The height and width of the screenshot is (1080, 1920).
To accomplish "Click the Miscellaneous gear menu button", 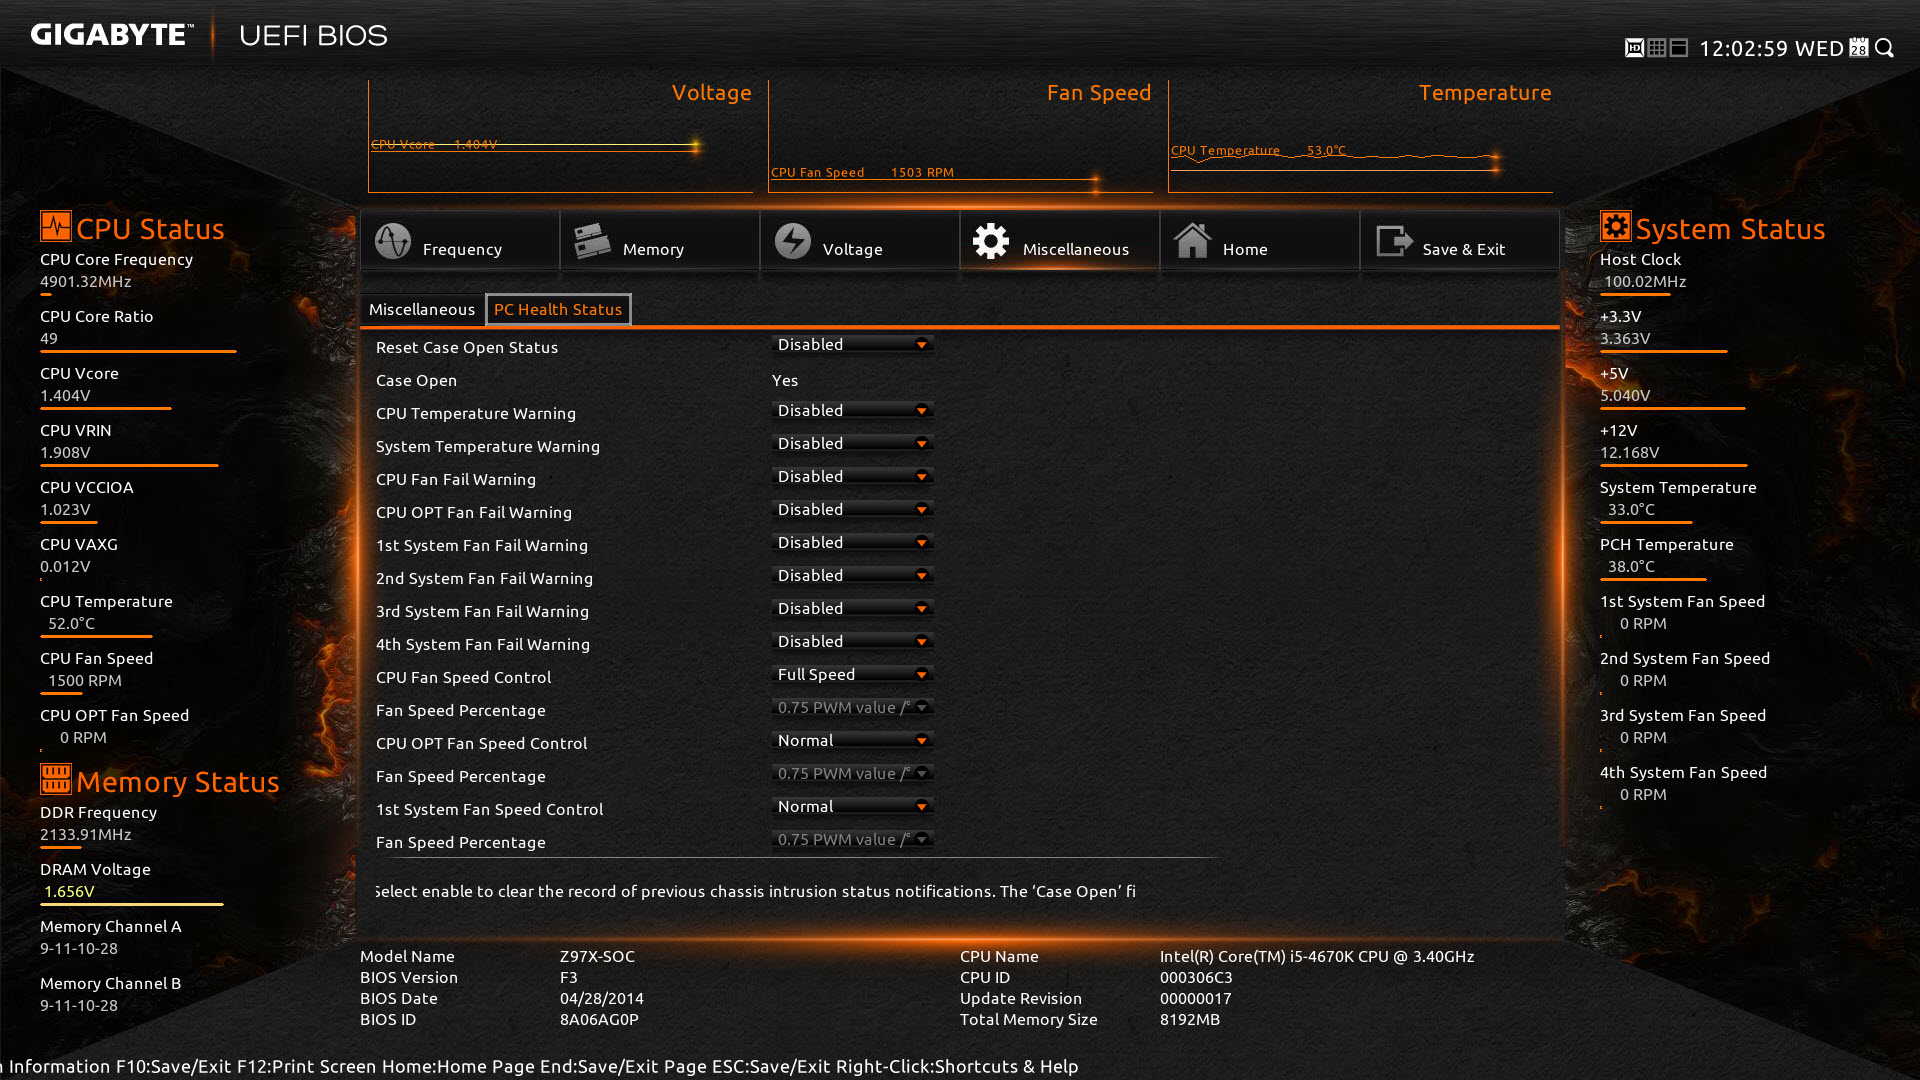I will (x=991, y=241).
